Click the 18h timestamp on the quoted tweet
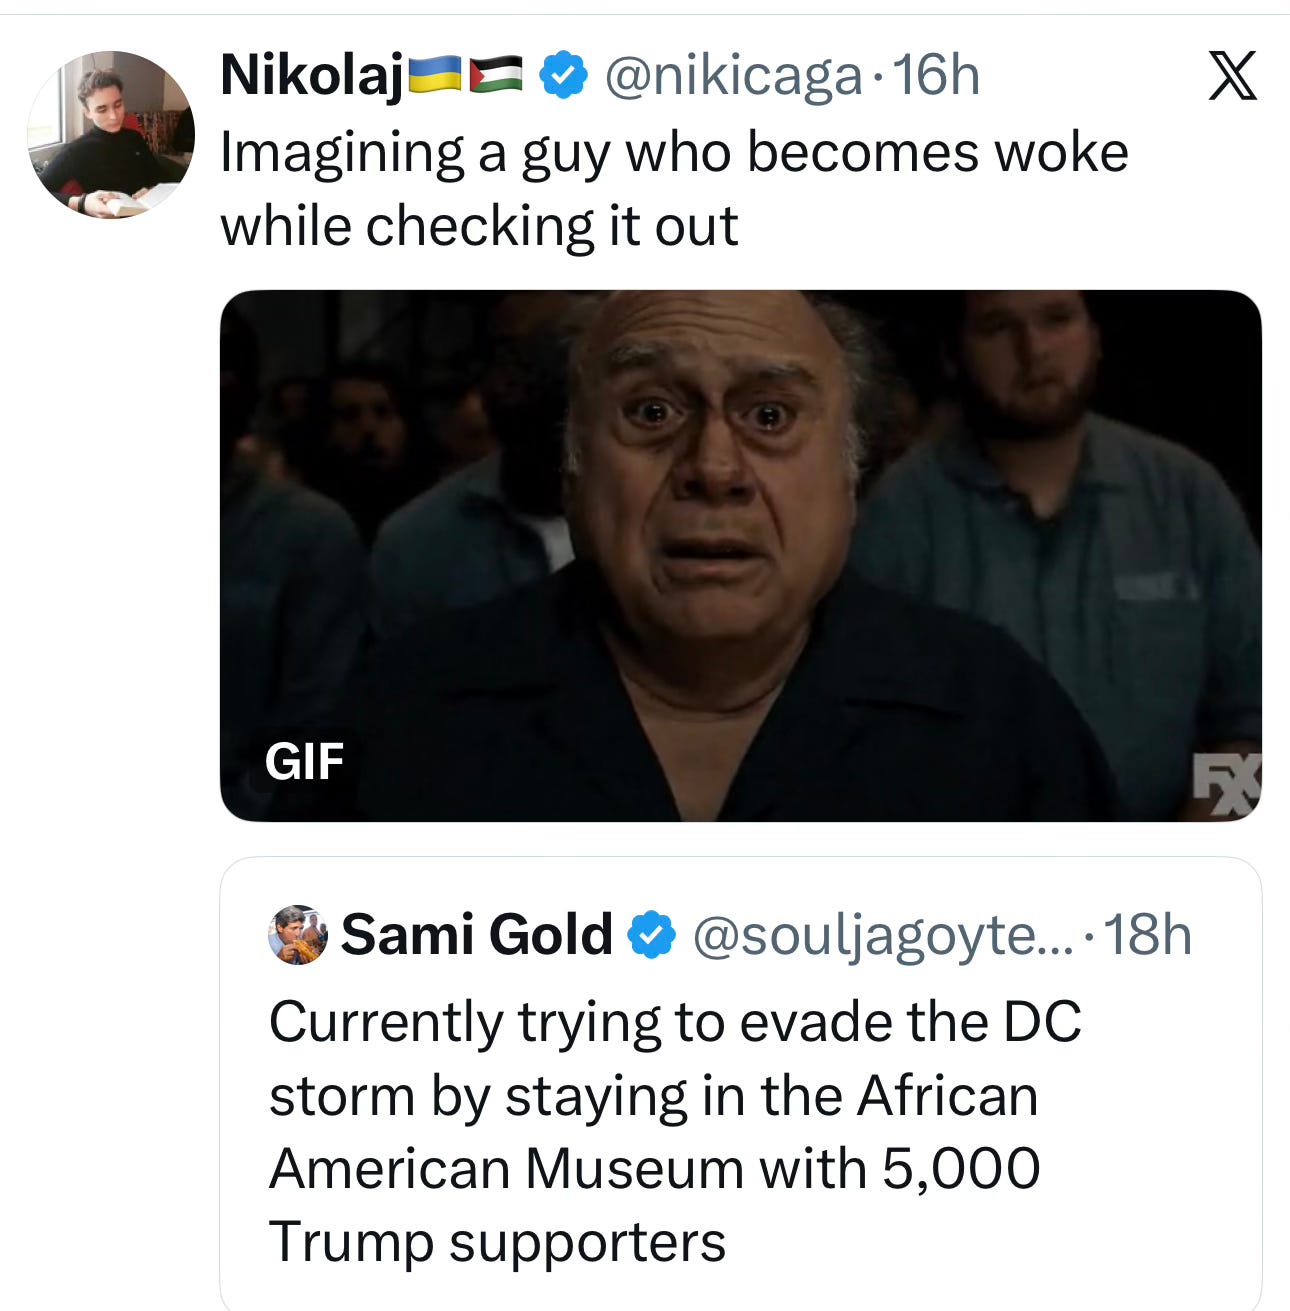Viewport: 1290px width, 1311px height. click(x=1148, y=935)
